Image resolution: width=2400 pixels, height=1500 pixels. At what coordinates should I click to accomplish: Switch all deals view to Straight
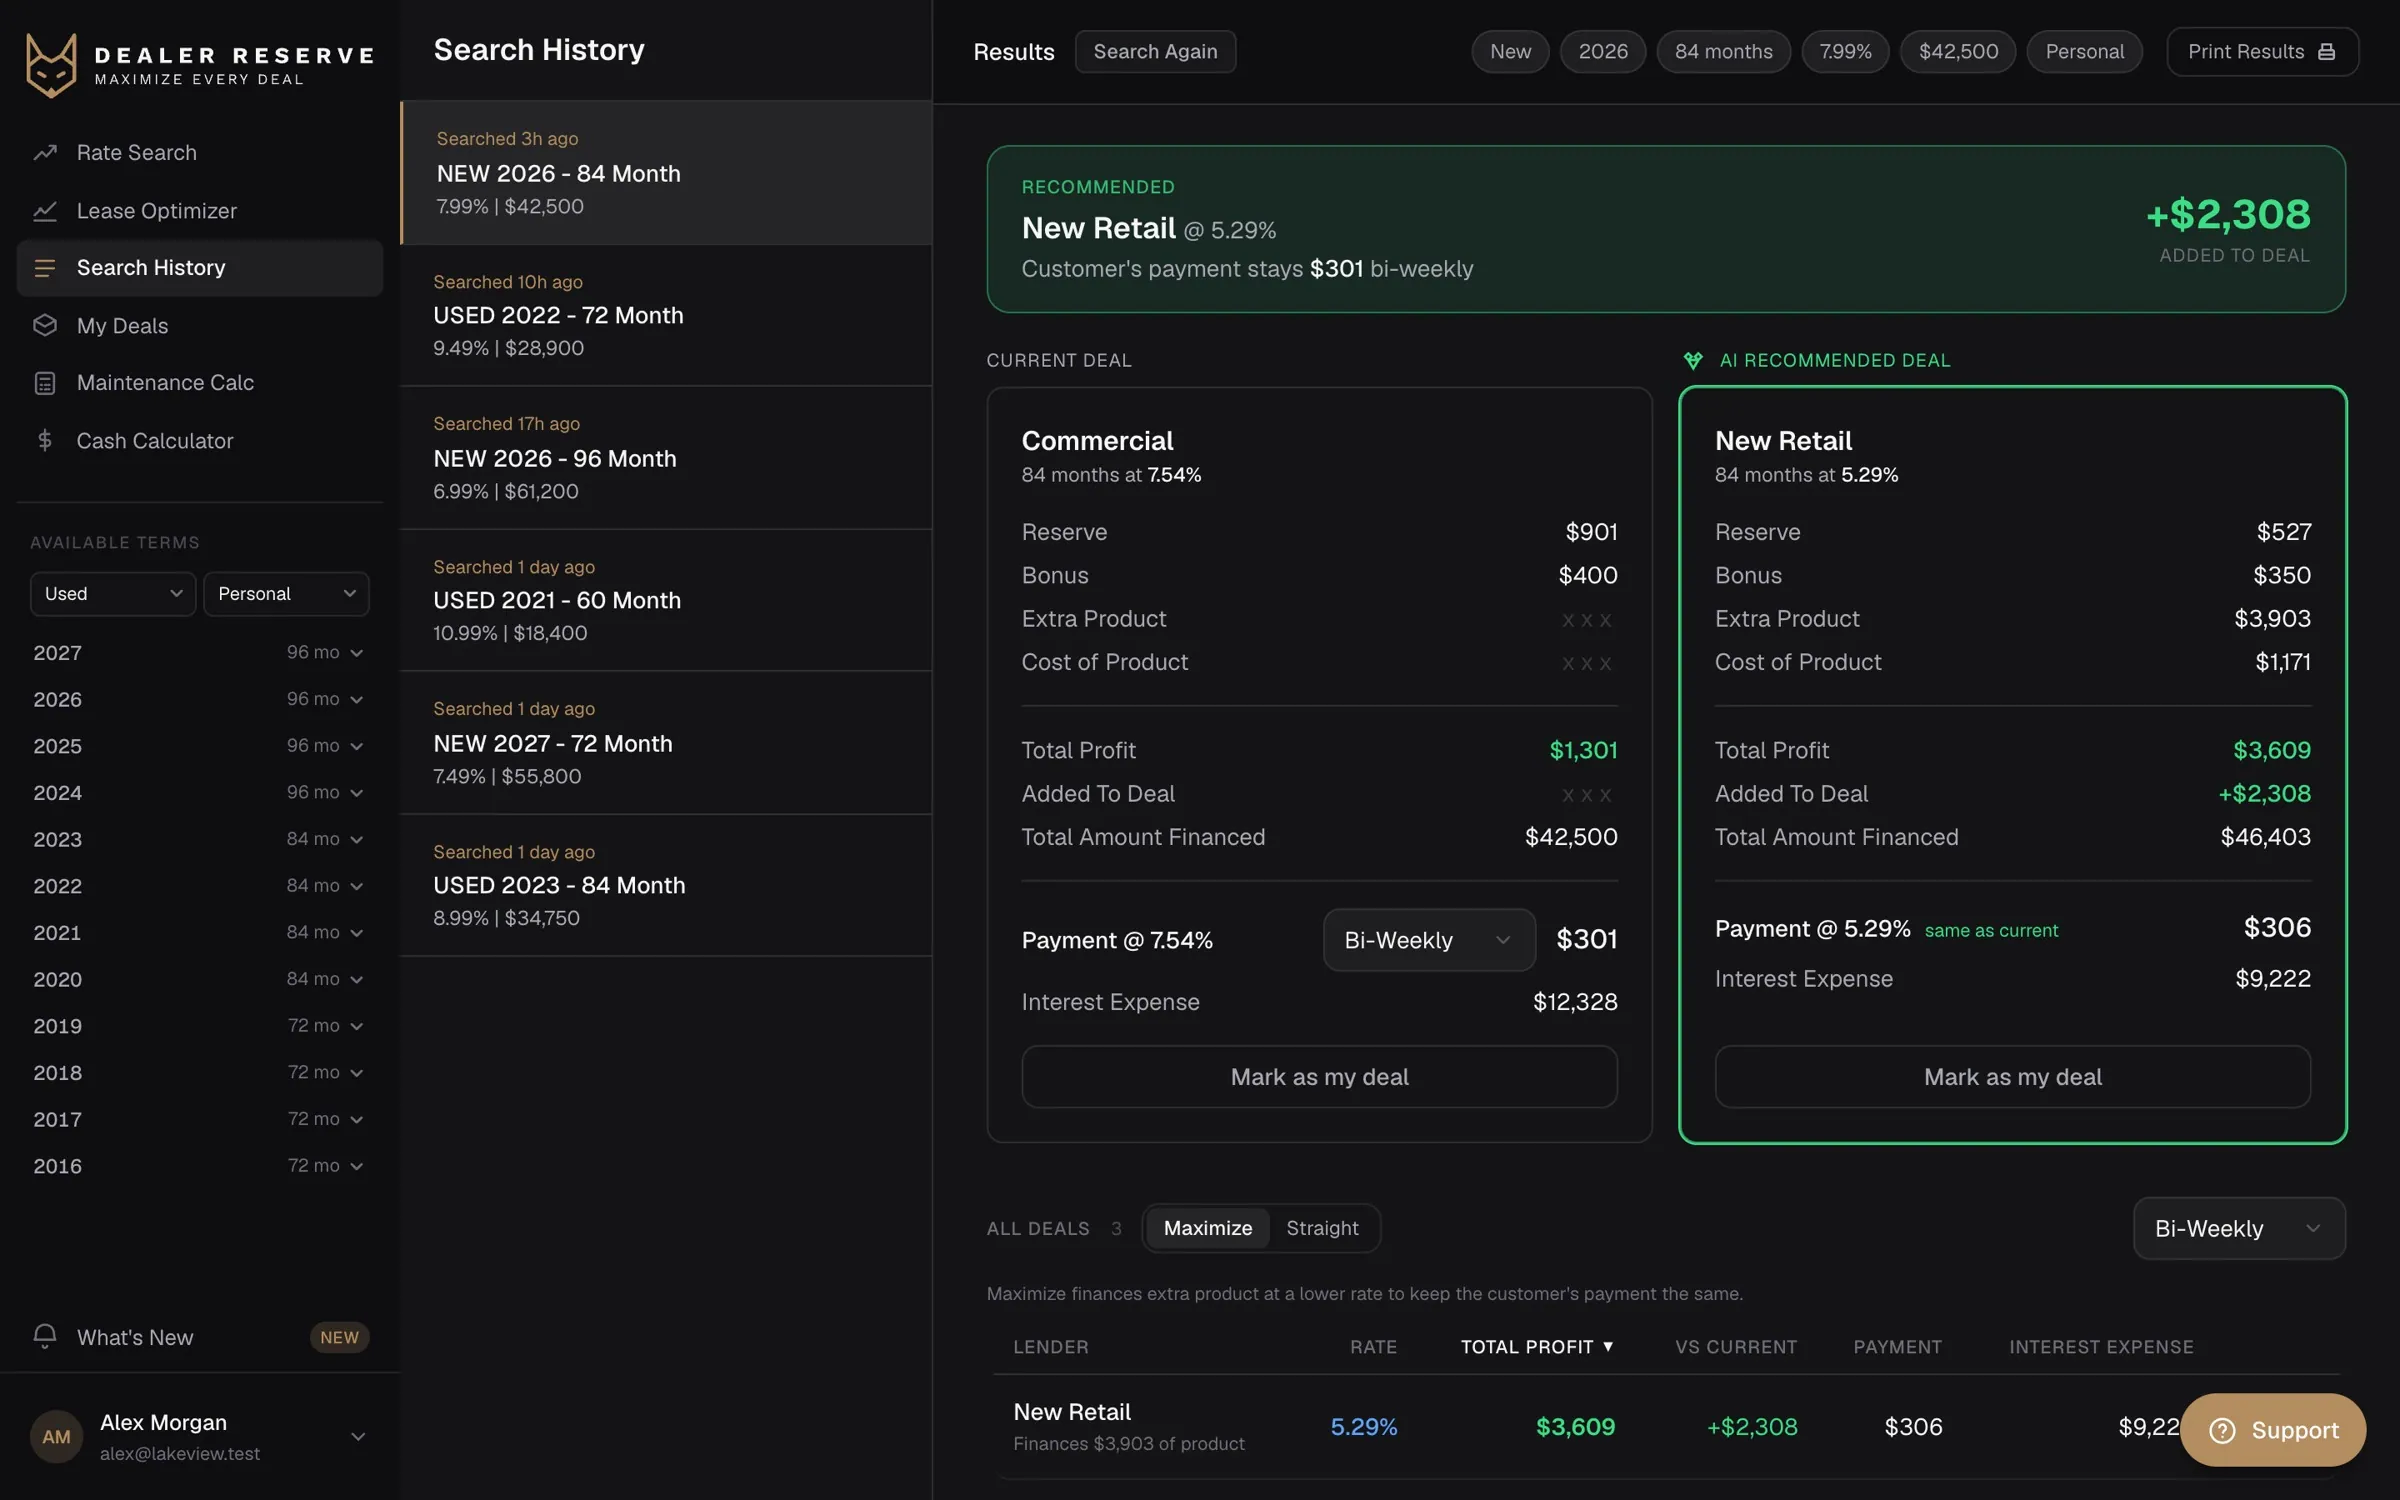pyautogui.click(x=1322, y=1228)
